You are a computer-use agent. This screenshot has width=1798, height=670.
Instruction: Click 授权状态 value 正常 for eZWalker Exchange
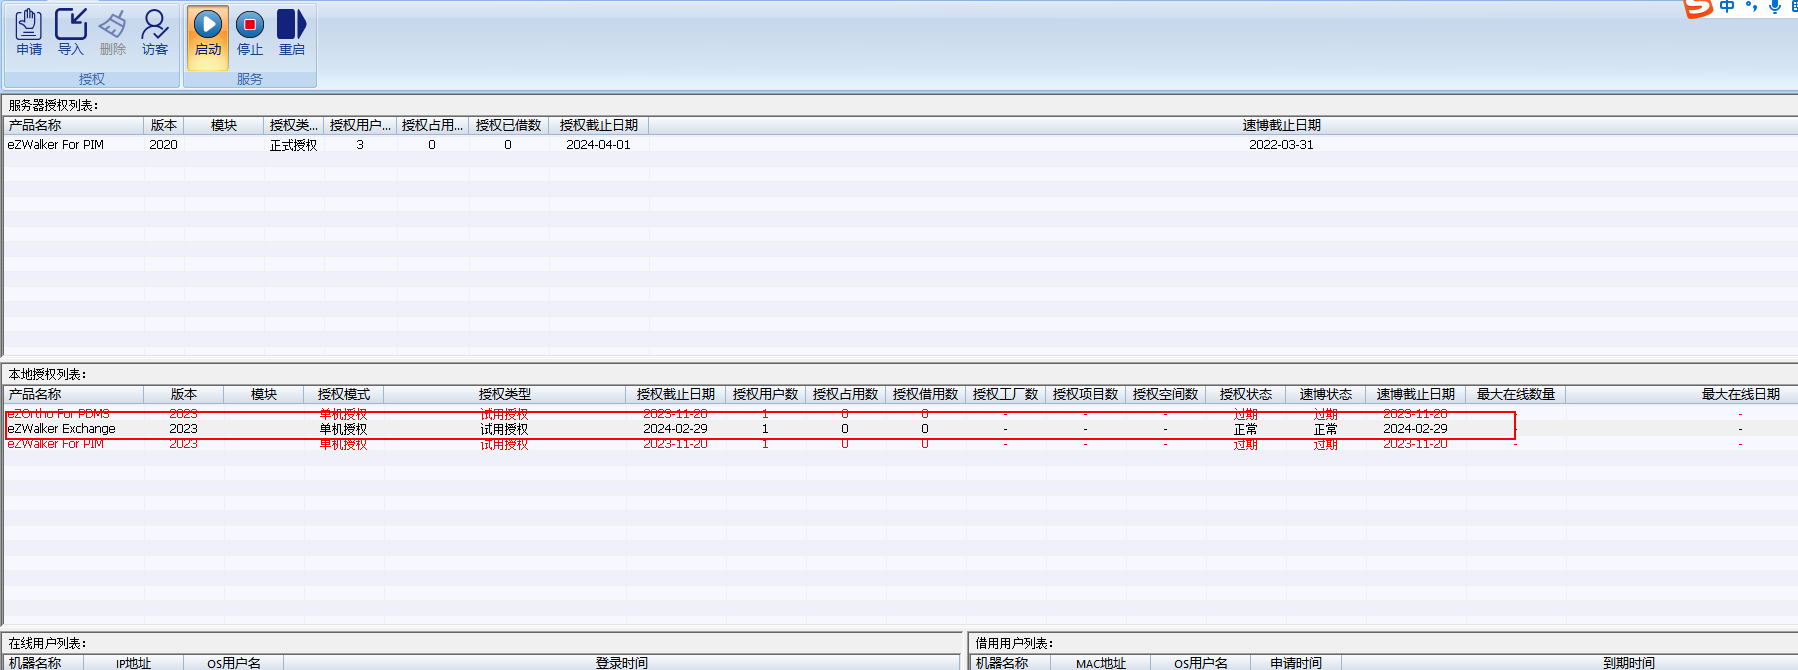[x=1246, y=429]
